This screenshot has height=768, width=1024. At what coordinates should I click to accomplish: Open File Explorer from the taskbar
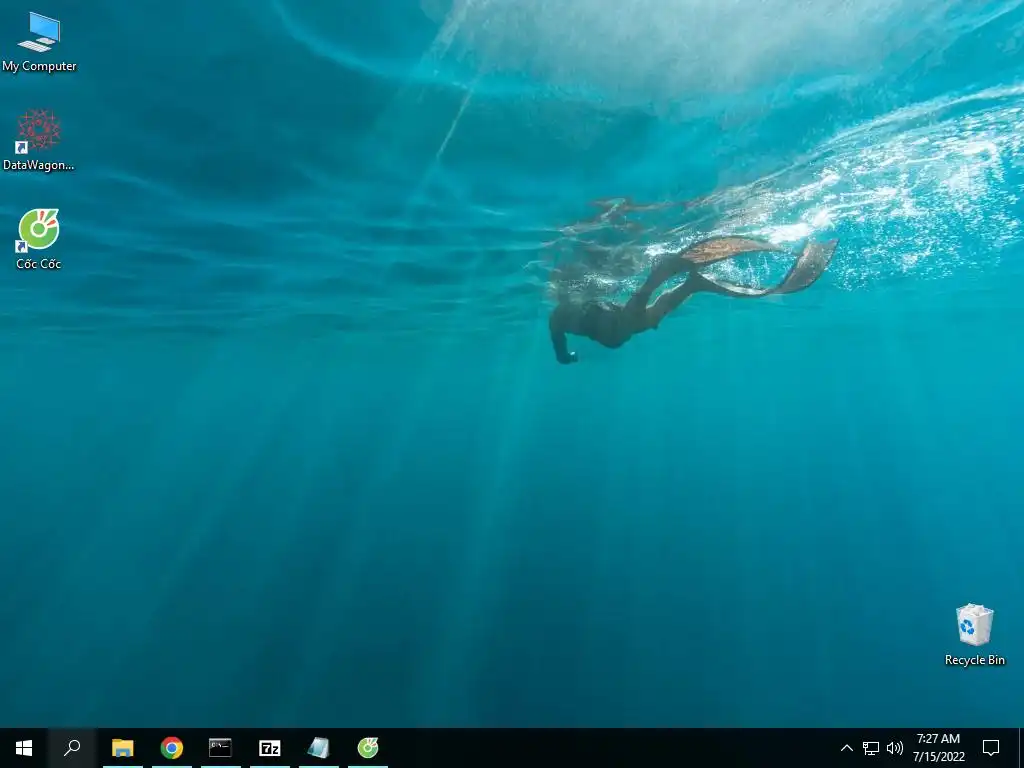[123, 748]
